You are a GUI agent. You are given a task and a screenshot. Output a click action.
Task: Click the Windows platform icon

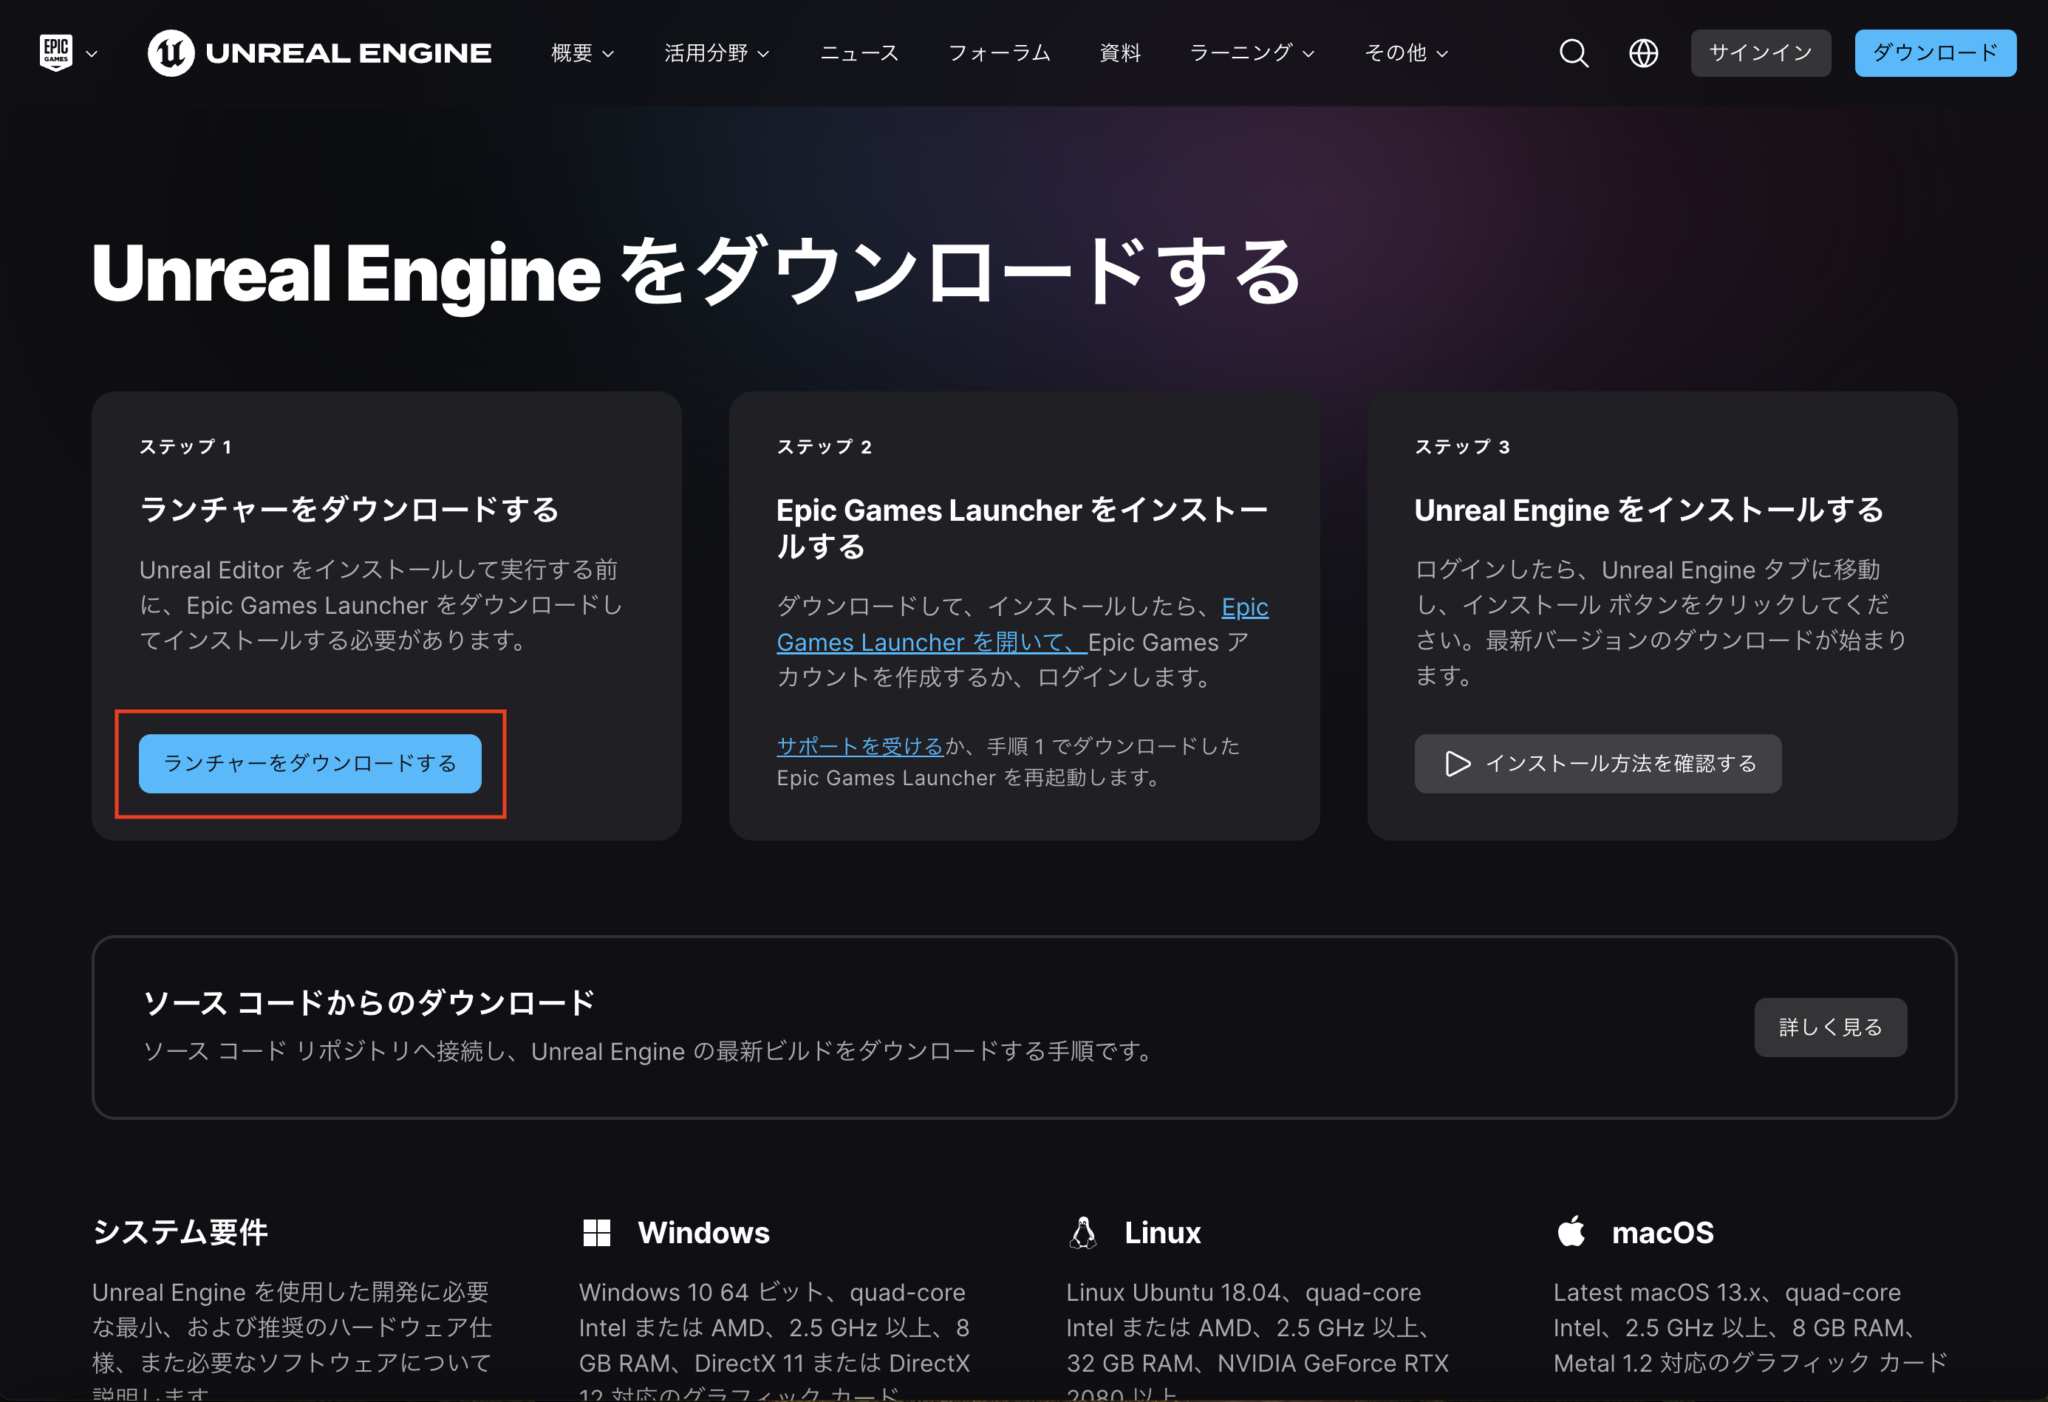(597, 1233)
